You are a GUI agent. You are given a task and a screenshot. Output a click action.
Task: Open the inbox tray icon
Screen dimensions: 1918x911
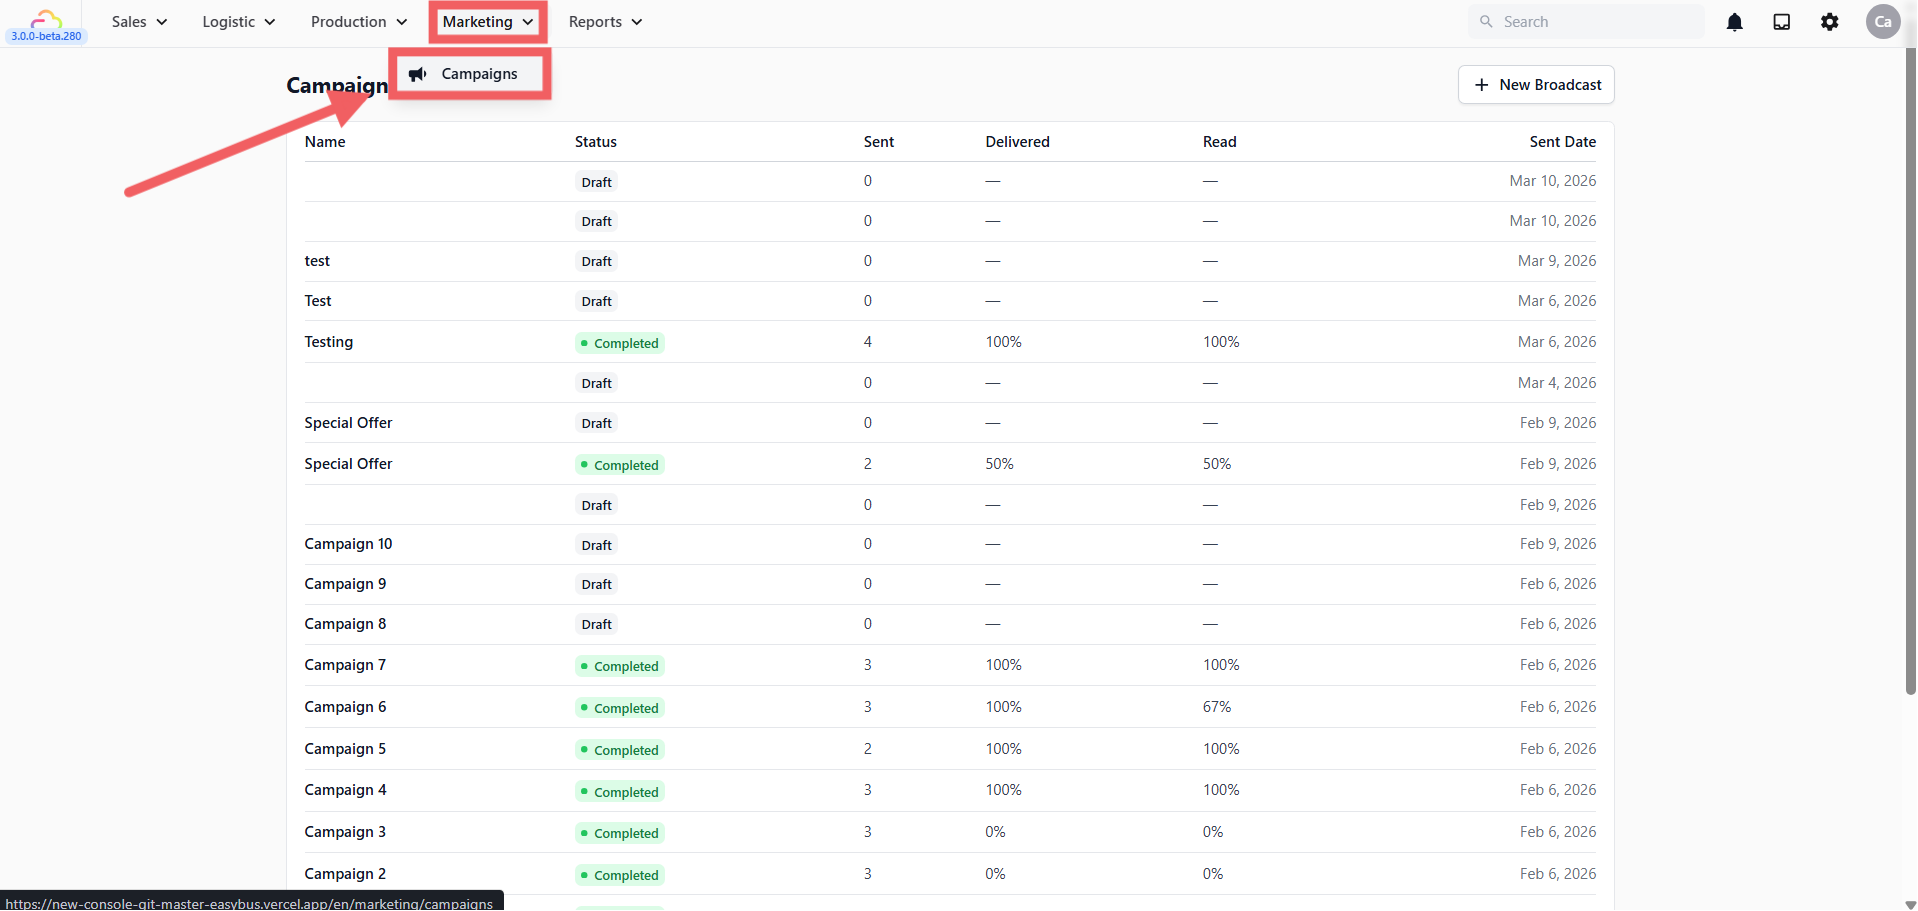[x=1782, y=22]
